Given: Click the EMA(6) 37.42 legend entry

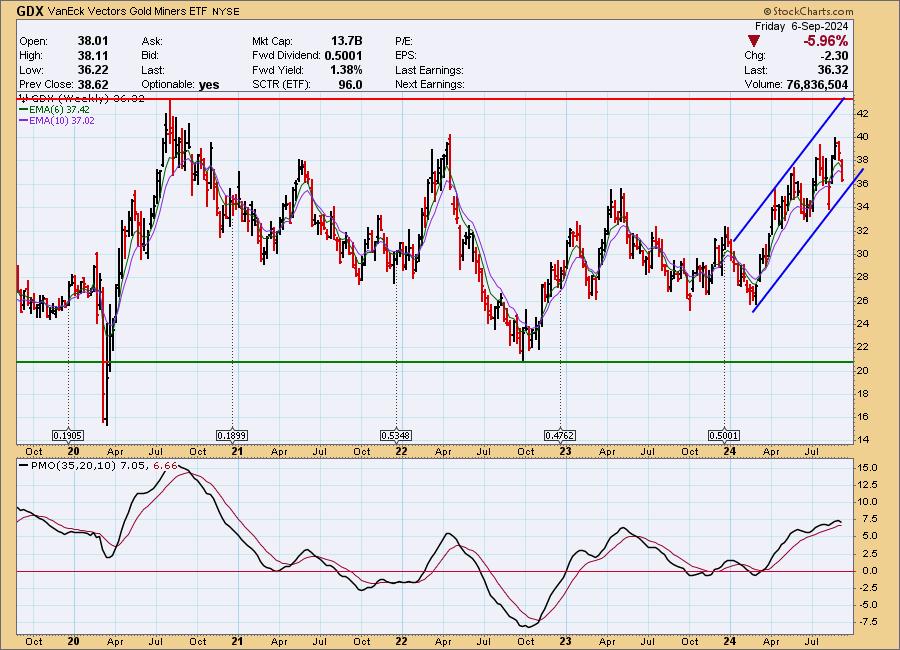Looking at the screenshot, I should click(x=55, y=110).
